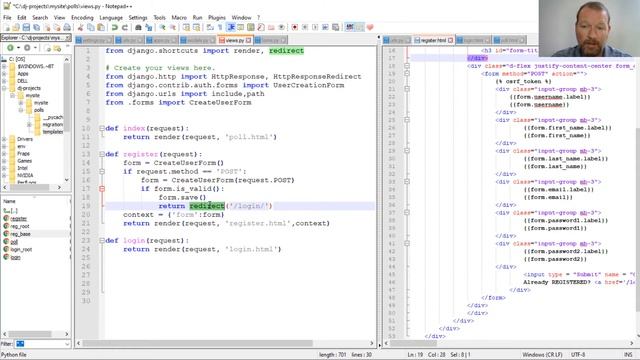Click the Redo arrow icon
Image resolution: width=640 pixels, height=360 pixels.
click(x=125, y=27)
